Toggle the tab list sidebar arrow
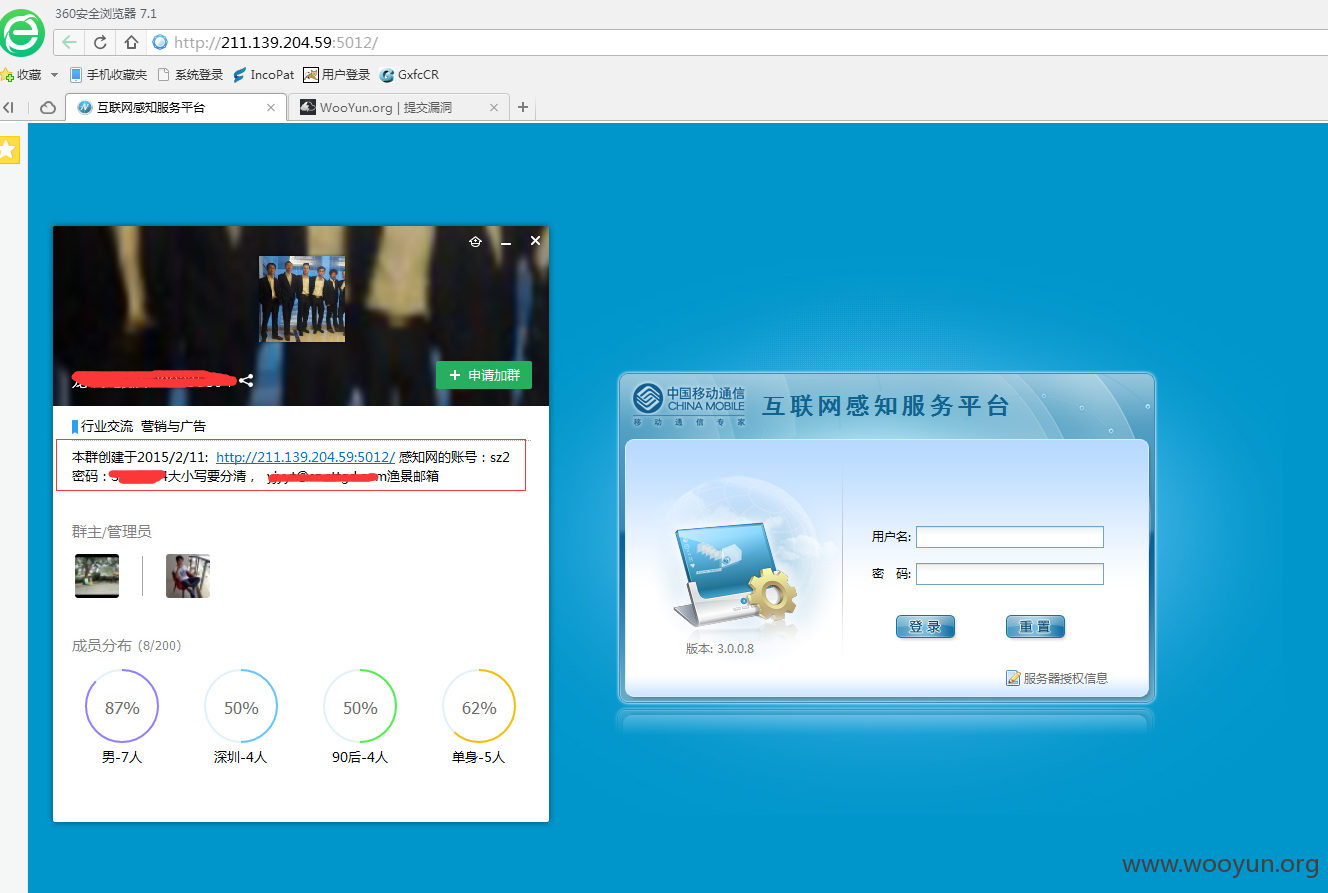The height and width of the screenshot is (893, 1328). click(8, 107)
